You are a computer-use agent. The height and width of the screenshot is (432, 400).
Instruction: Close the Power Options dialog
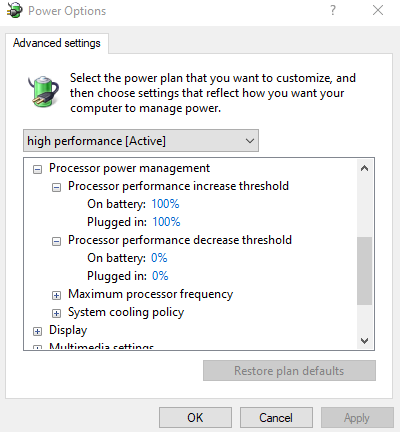pyautogui.click(x=378, y=10)
